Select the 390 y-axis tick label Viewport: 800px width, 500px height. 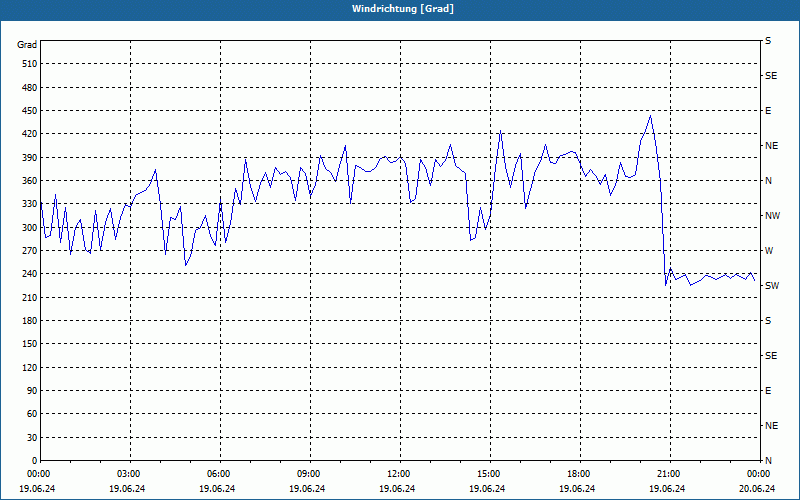point(30,158)
